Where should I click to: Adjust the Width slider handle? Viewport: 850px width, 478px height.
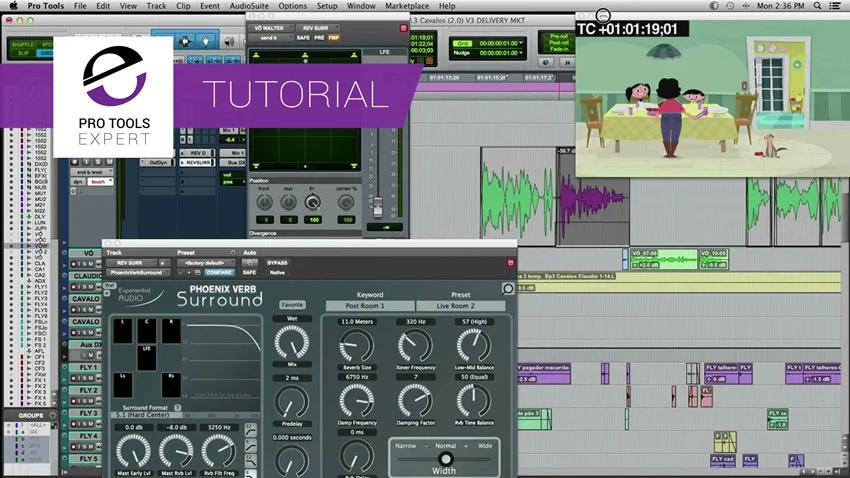(x=445, y=458)
